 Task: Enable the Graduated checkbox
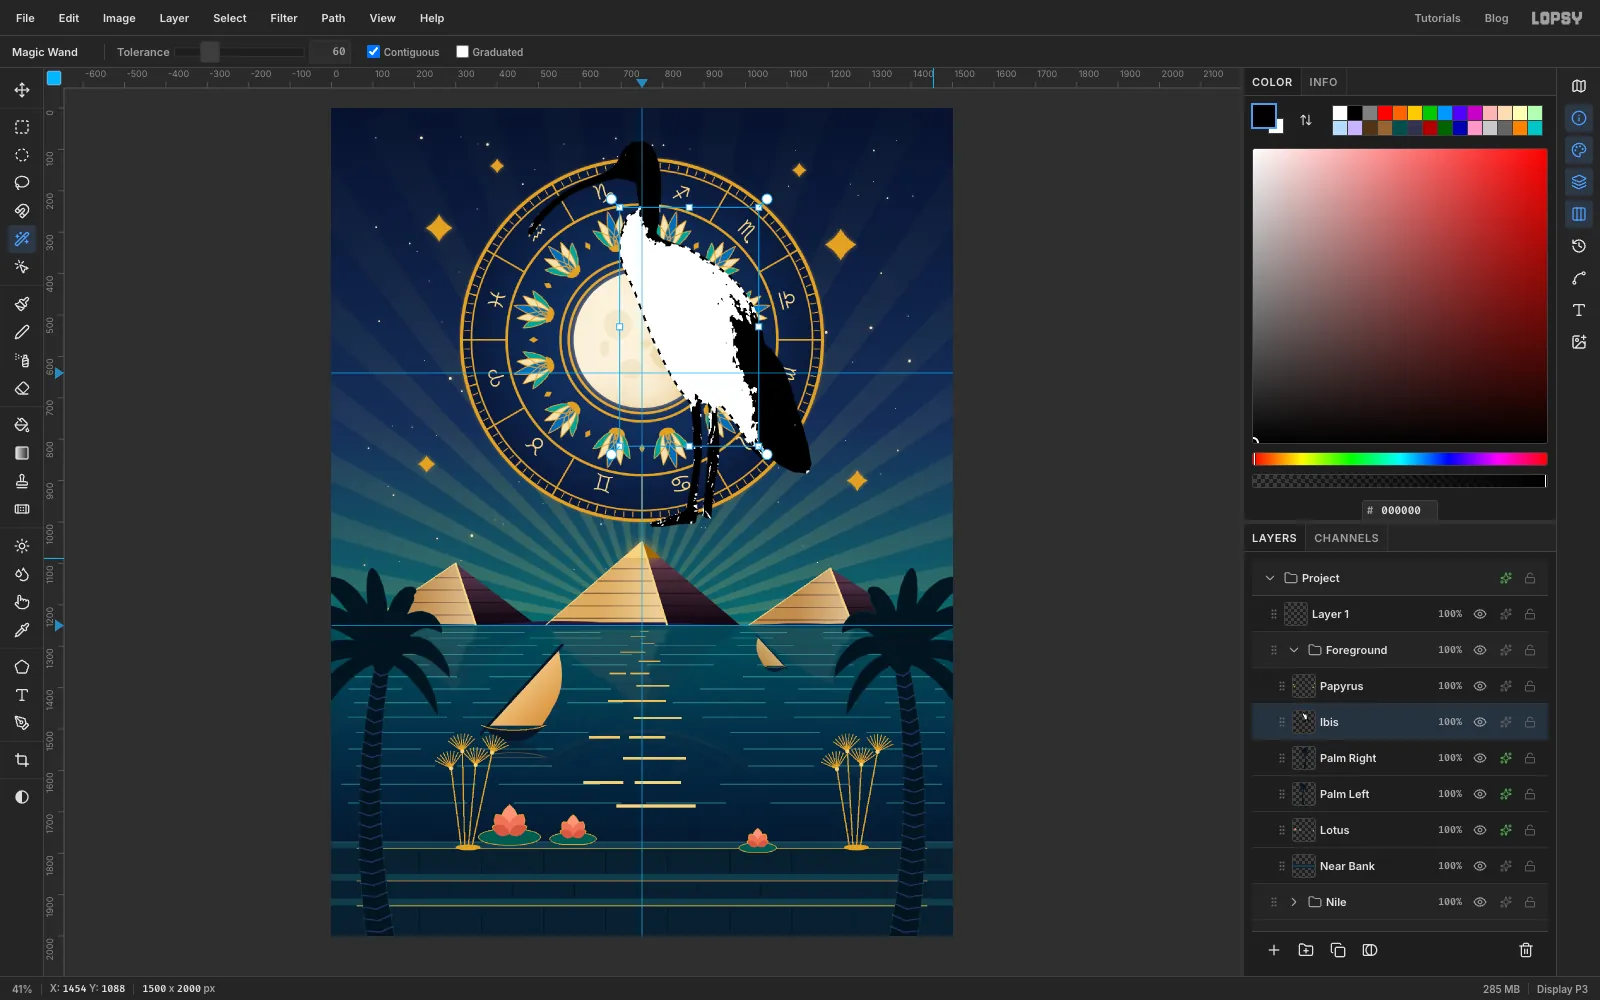click(x=463, y=52)
